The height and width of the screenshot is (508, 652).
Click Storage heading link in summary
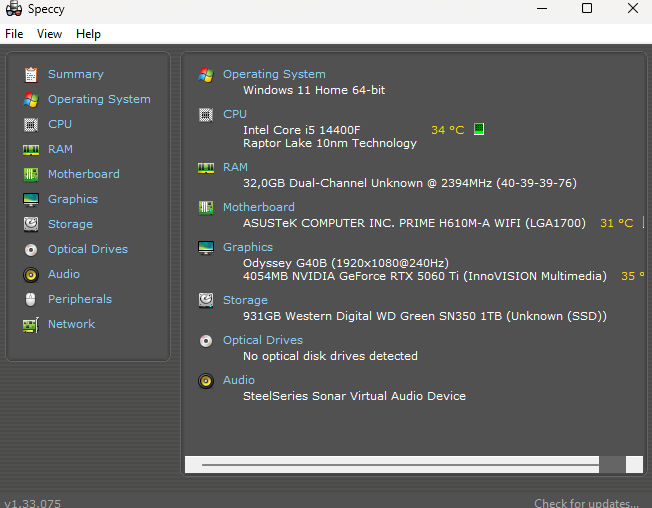245,300
